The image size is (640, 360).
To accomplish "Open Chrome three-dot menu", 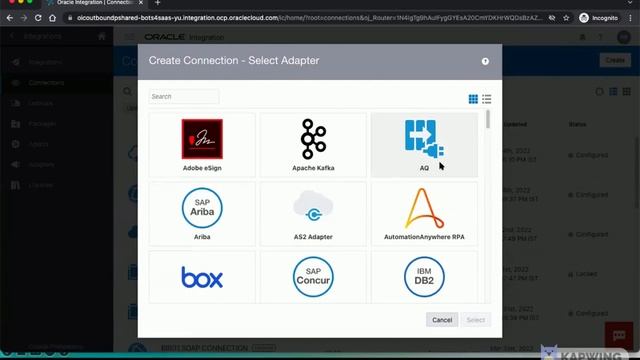I will [x=631, y=18].
